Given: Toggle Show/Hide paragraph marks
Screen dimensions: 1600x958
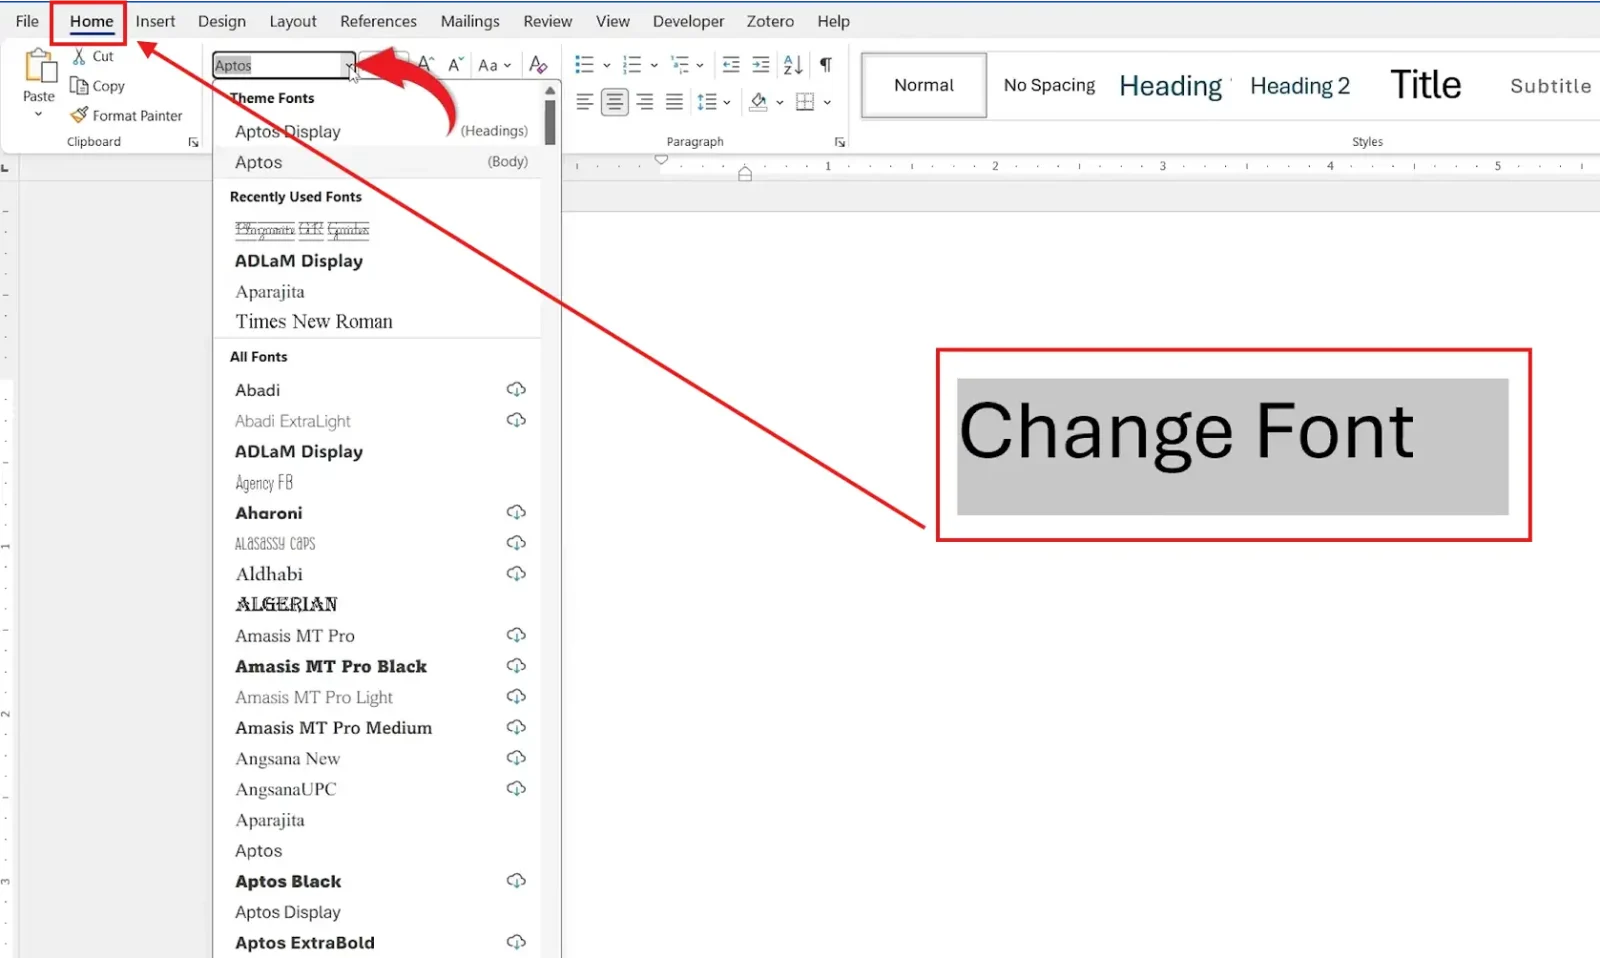Looking at the screenshot, I should [826, 65].
